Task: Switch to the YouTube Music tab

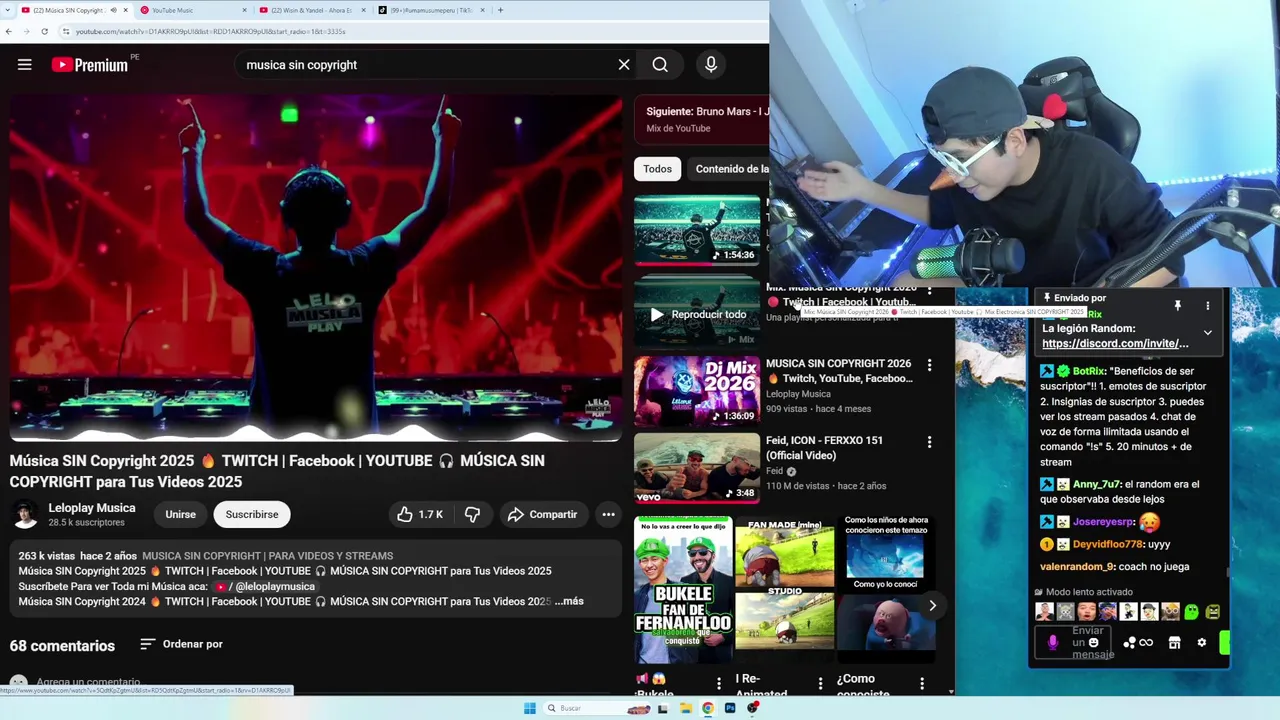Action: click(193, 10)
